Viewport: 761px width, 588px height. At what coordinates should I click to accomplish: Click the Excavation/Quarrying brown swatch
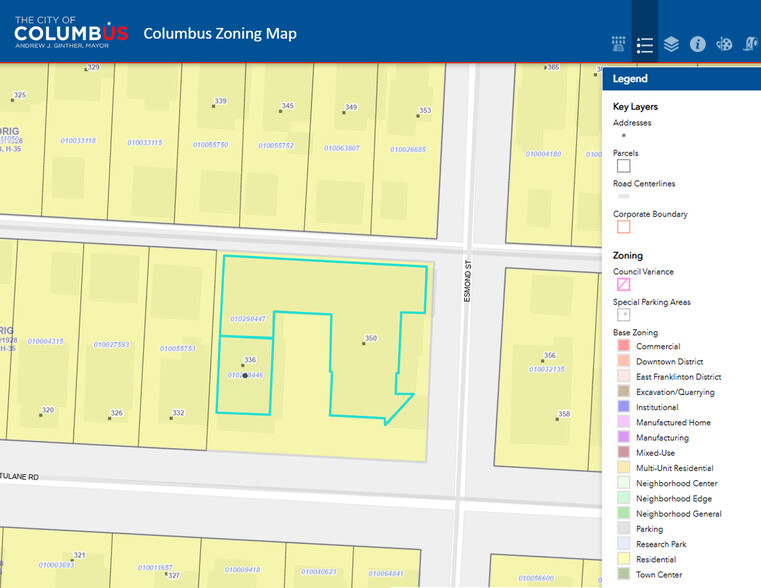coord(624,391)
